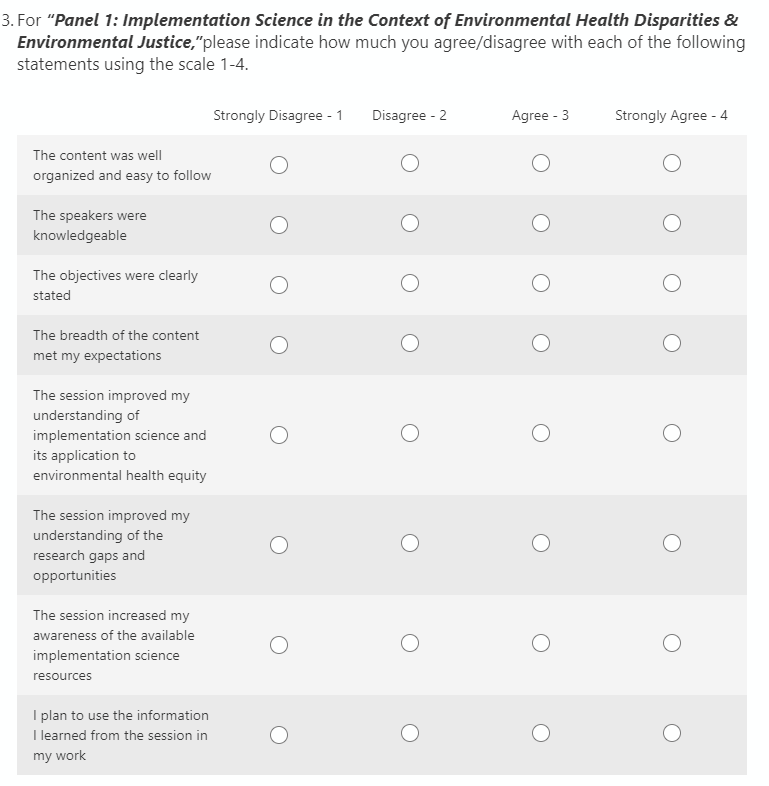Screen dimensions: 769x786
Task: Mark Agree for plan to use information
Action: [x=541, y=734]
